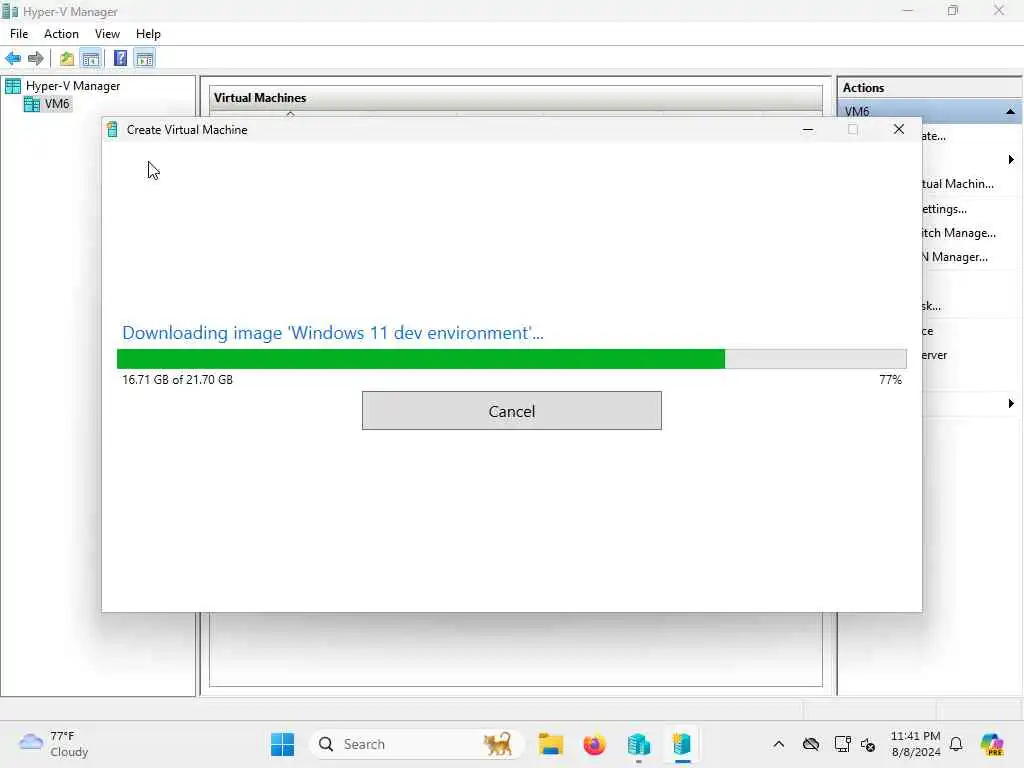Open the Windows Start menu
1024x768 pixels.
tap(283, 744)
